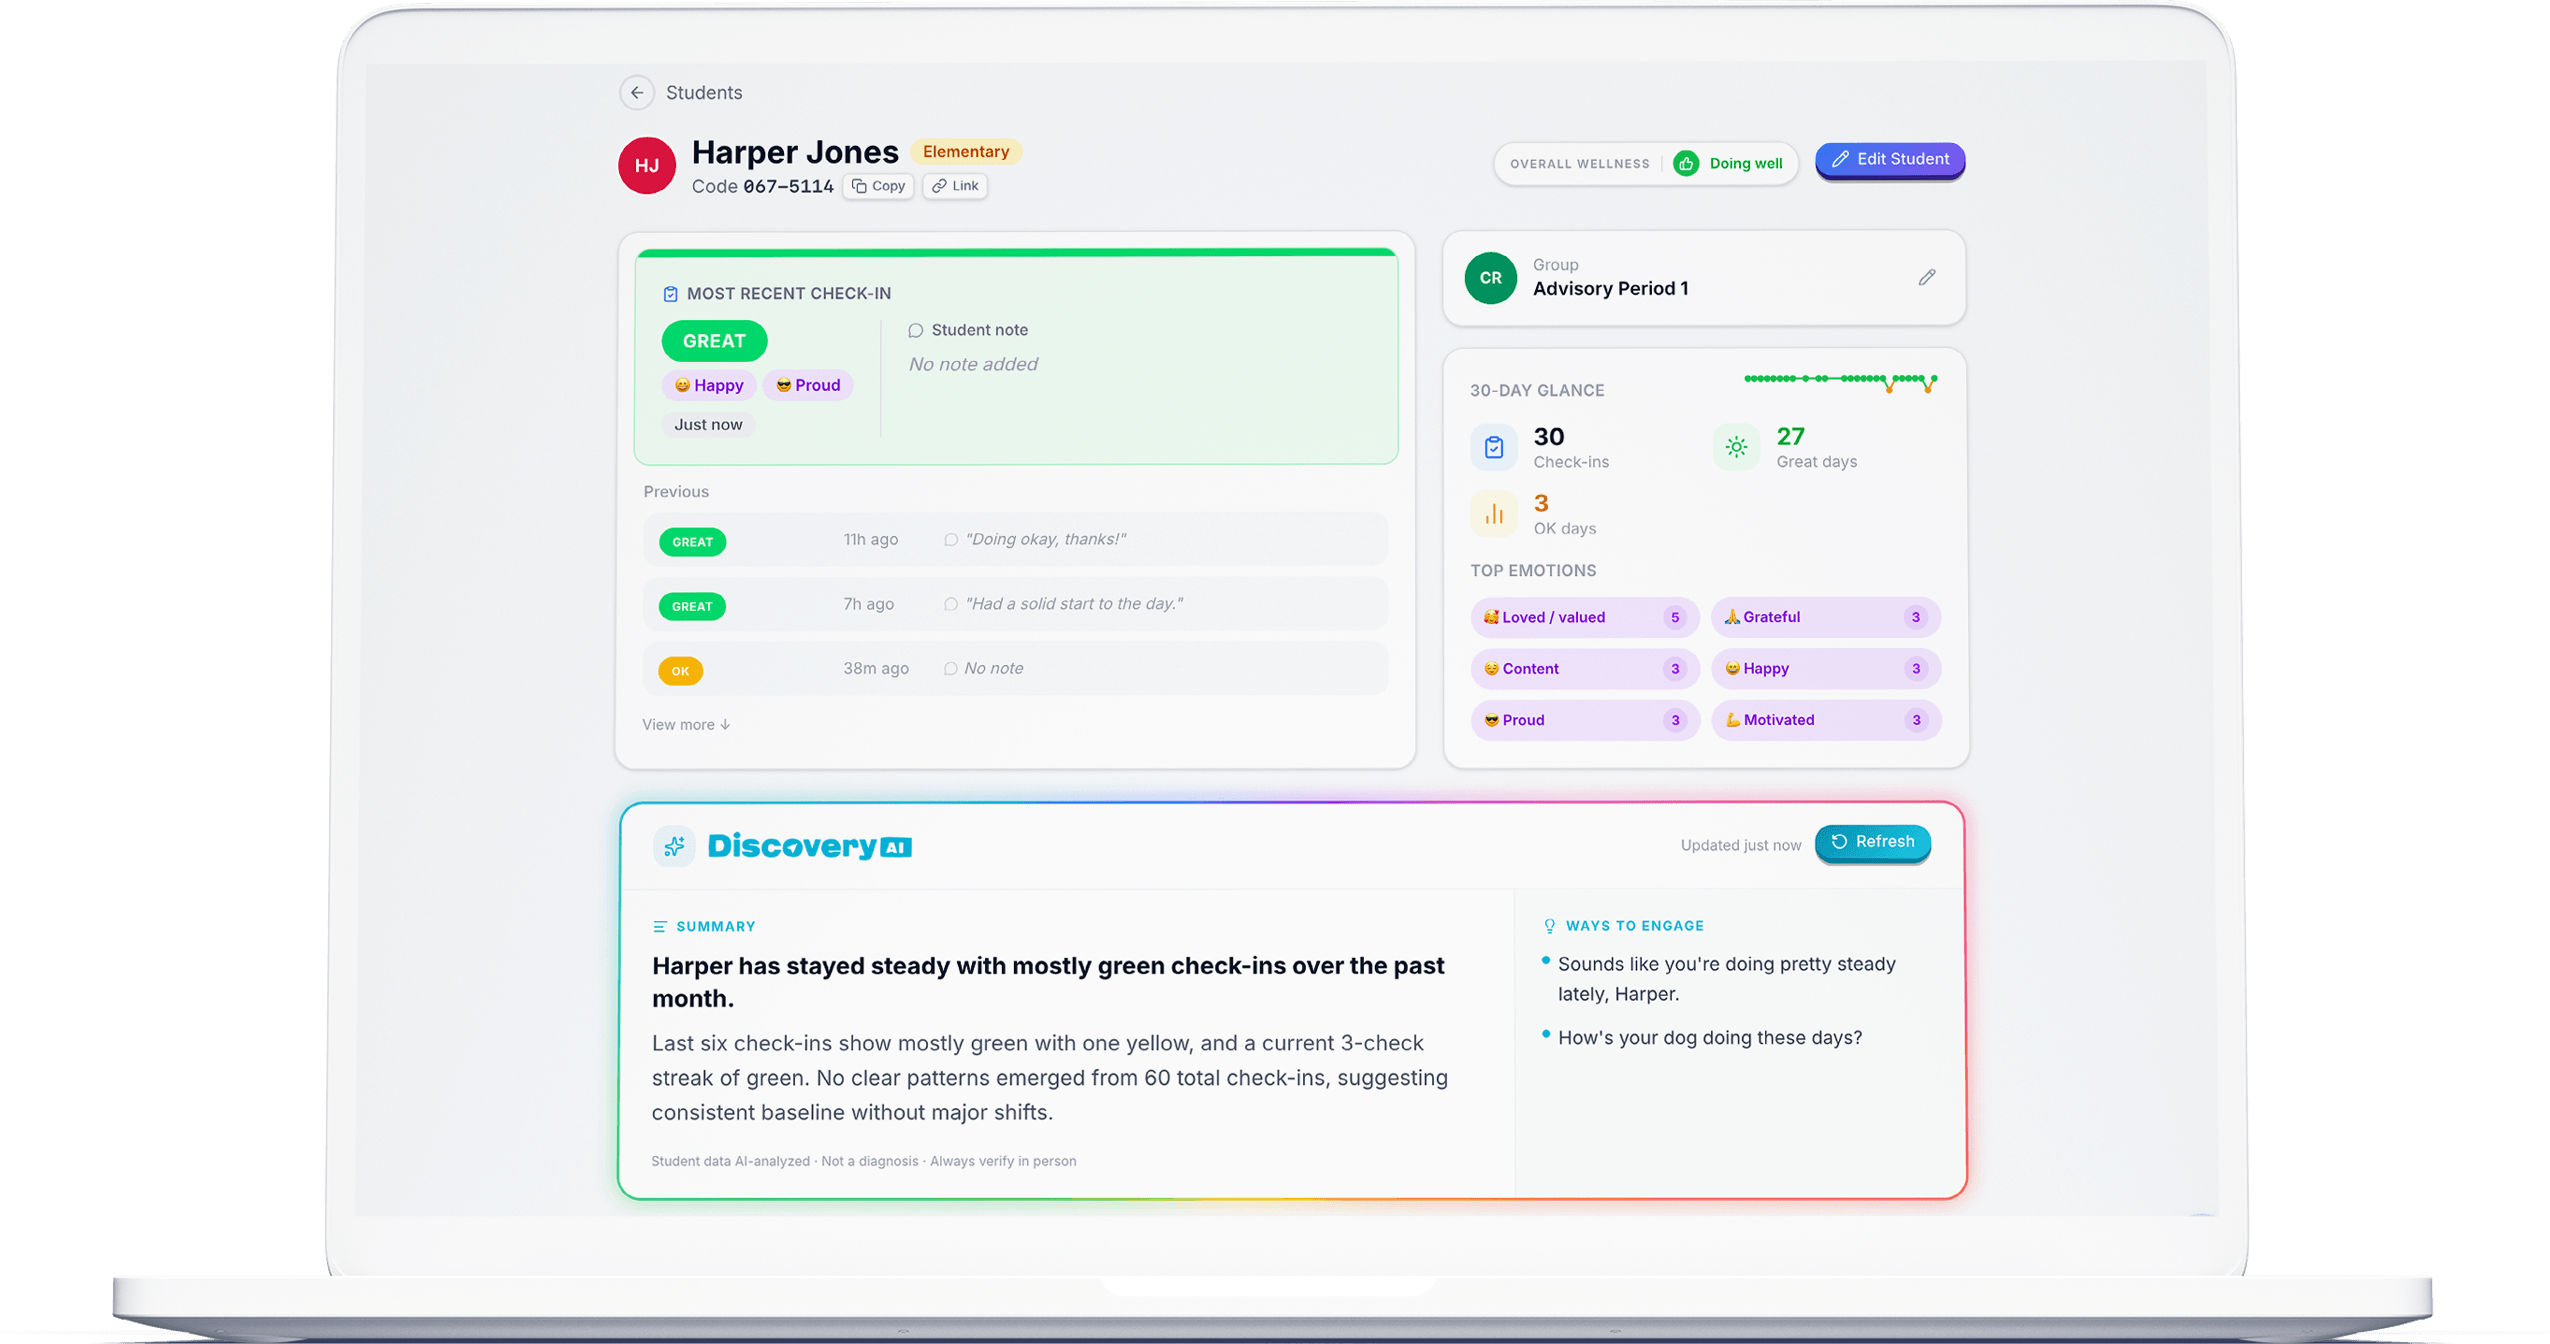The width and height of the screenshot is (2550, 1344).
Task: Click the note icon beside "Had a solid start"
Action: 950,604
